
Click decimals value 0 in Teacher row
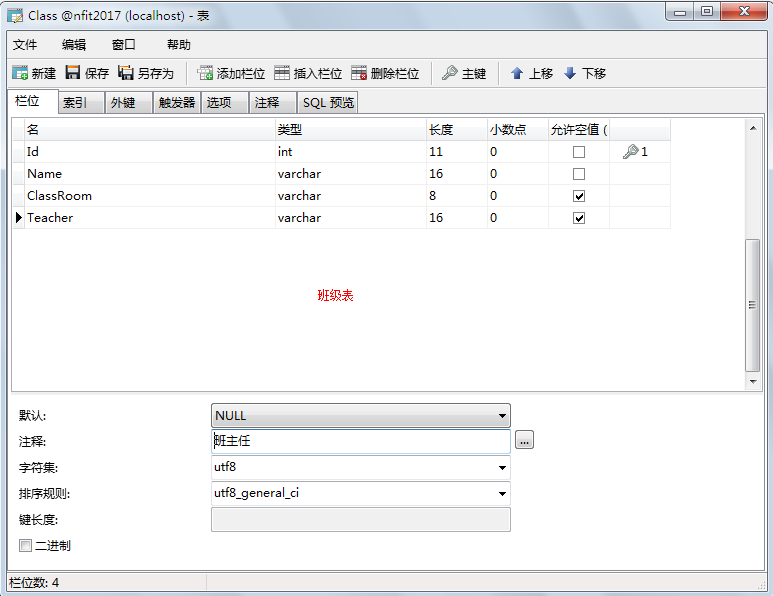493,217
